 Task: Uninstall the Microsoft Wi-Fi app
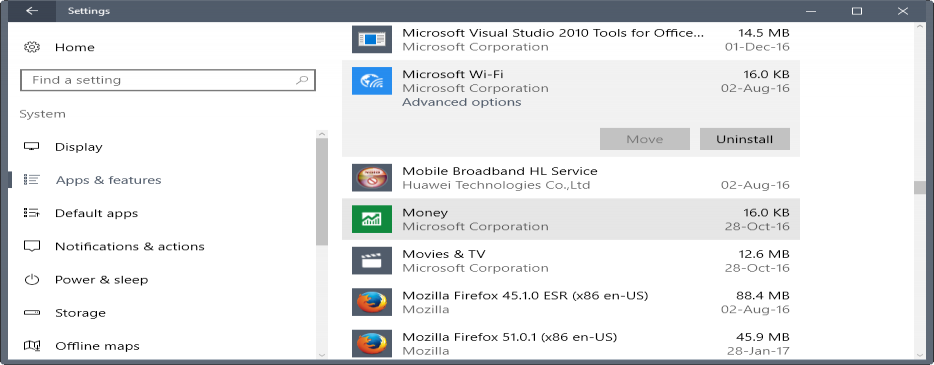click(745, 139)
